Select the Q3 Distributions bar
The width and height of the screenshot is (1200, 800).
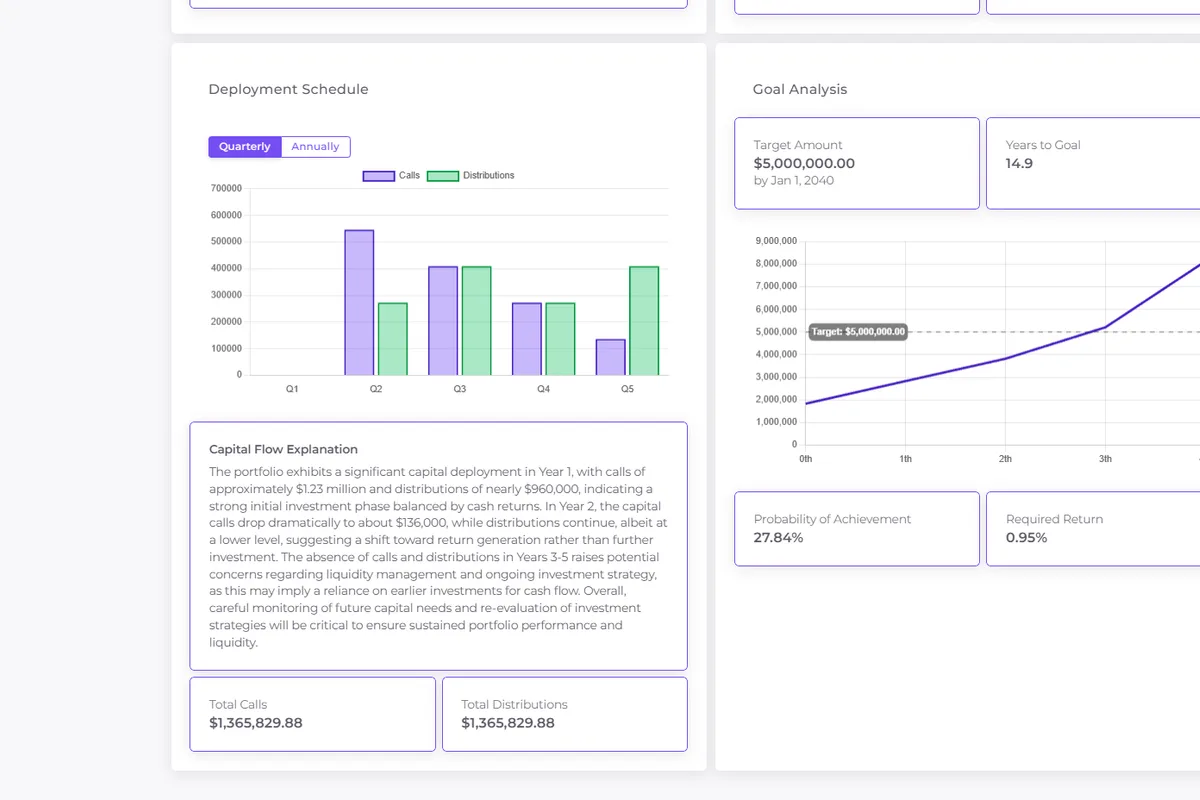pyautogui.click(x=477, y=321)
